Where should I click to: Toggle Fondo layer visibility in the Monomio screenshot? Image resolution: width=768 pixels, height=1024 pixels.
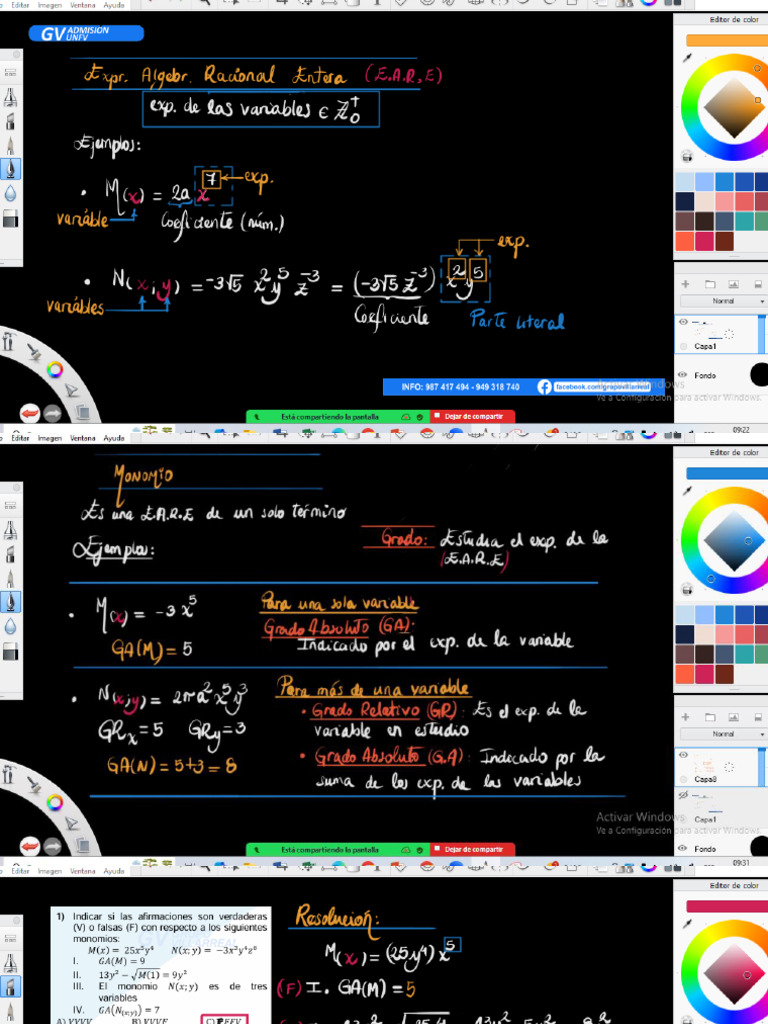pyautogui.click(x=684, y=848)
